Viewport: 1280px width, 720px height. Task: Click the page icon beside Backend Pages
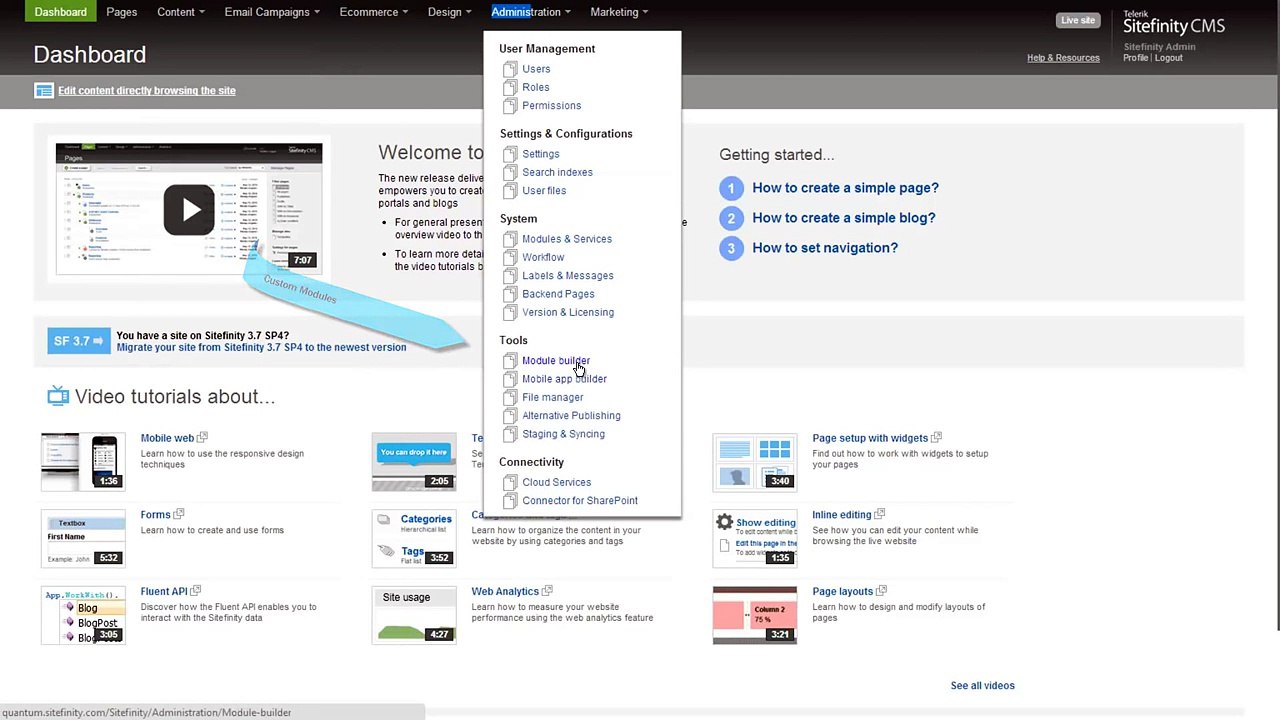[x=510, y=294]
